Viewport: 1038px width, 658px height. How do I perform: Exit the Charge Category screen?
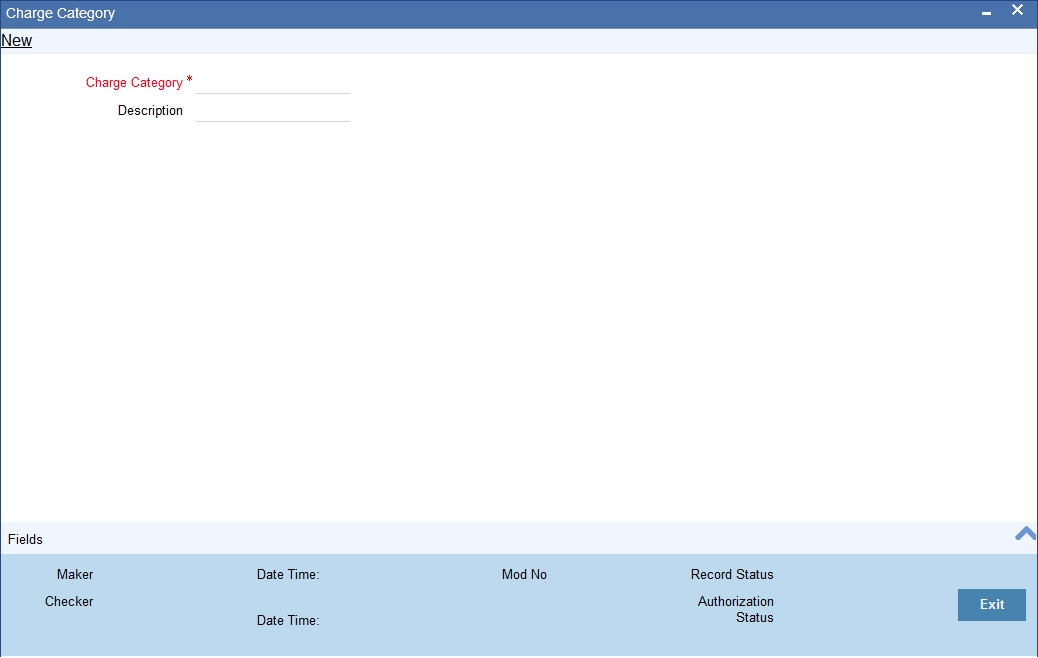992,604
